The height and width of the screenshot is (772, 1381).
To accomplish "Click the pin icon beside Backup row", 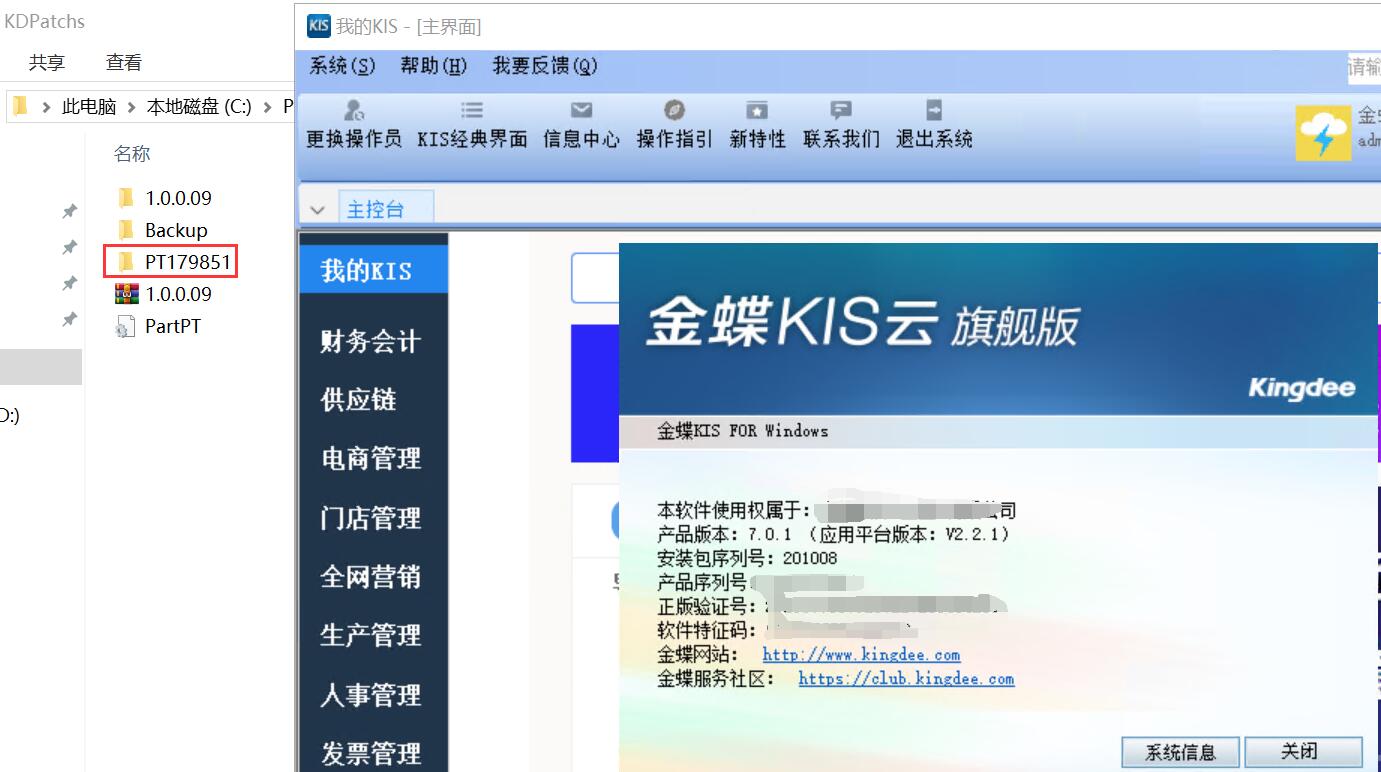I will click(69, 247).
